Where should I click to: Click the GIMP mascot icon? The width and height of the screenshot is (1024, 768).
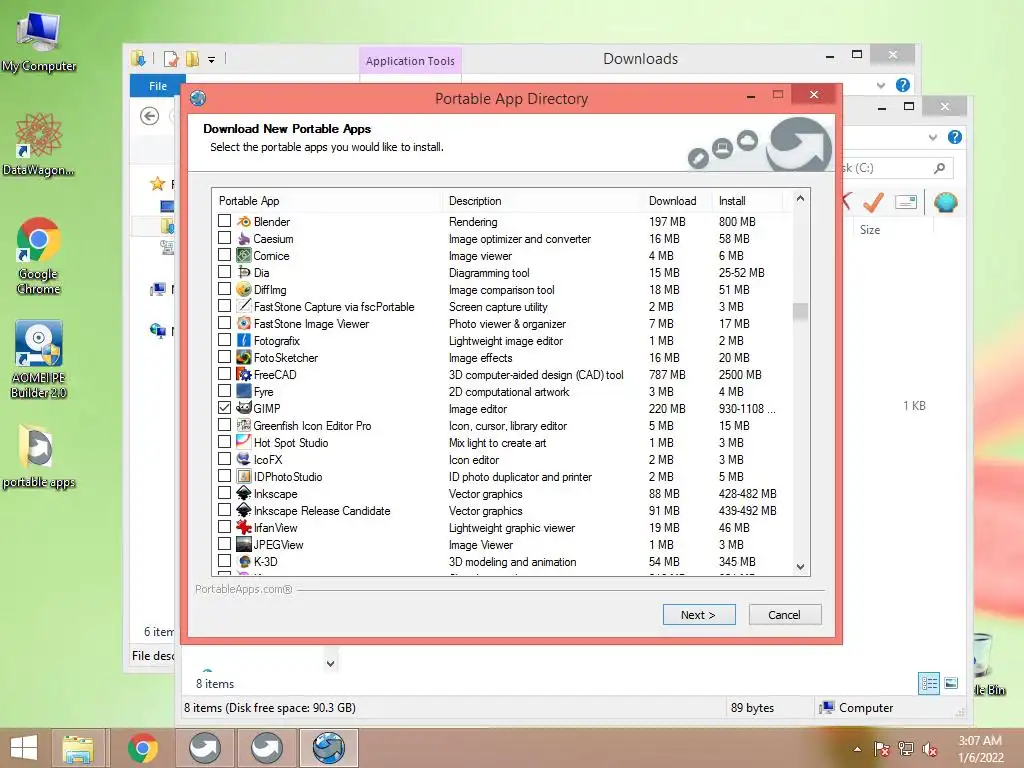[244, 408]
